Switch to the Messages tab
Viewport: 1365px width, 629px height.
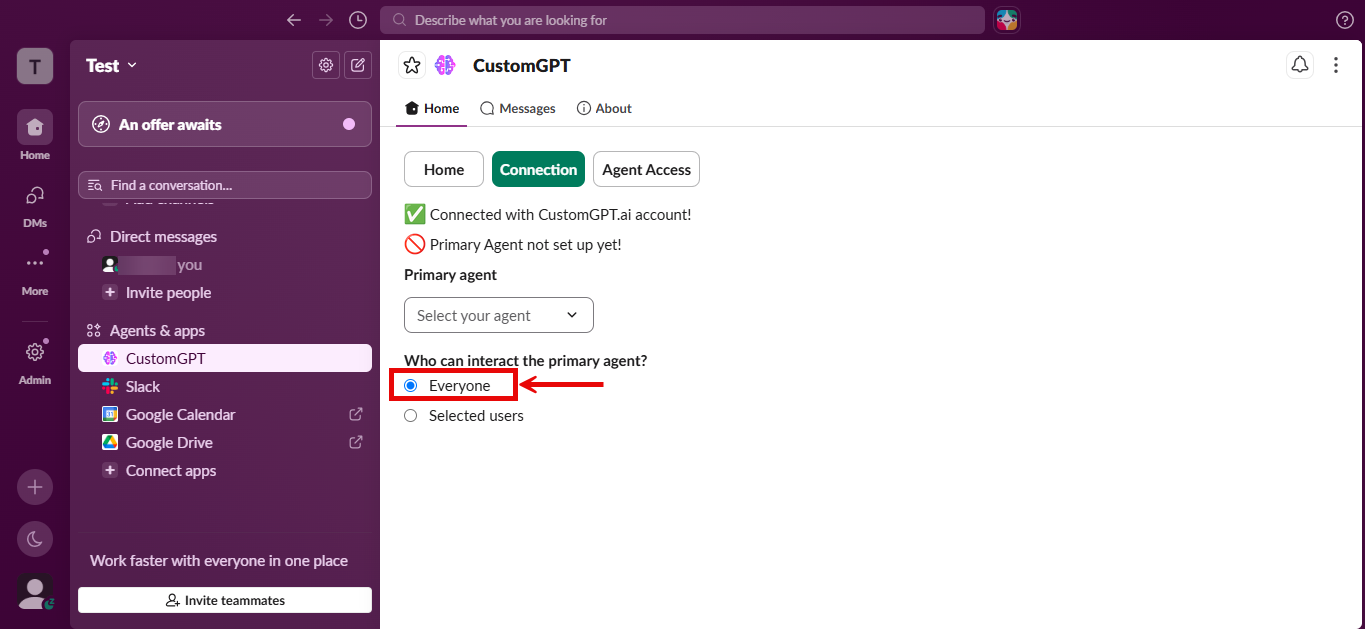click(518, 108)
